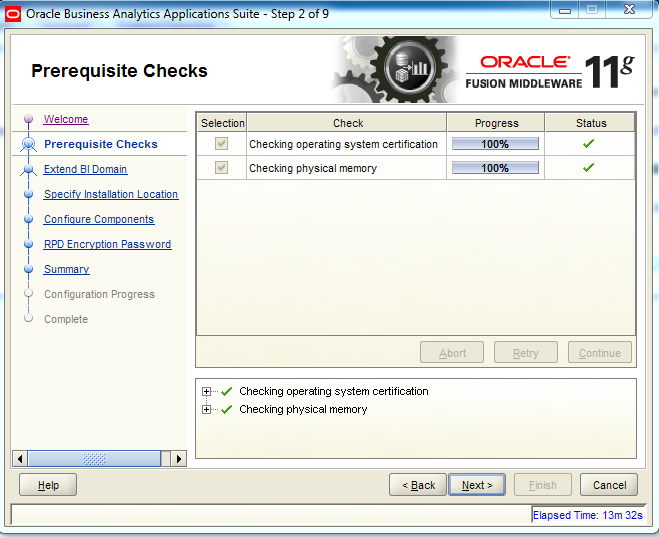The height and width of the screenshot is (538, 659).
Task: Click the Progress column header
Action: pos(496,123)
